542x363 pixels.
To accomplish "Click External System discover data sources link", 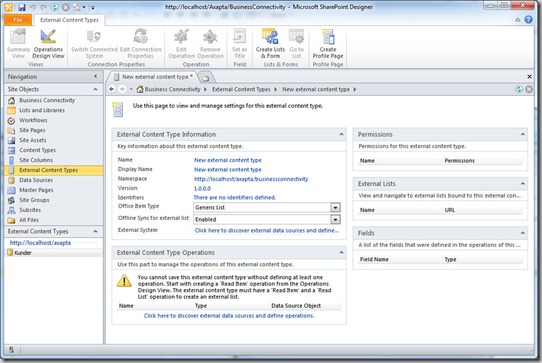I will 267,230.
